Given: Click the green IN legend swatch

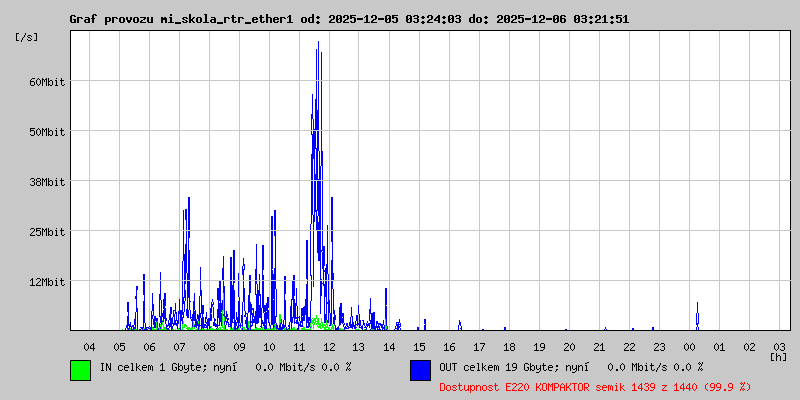Looking at the screenshot, I should click(x=80, y=370).
